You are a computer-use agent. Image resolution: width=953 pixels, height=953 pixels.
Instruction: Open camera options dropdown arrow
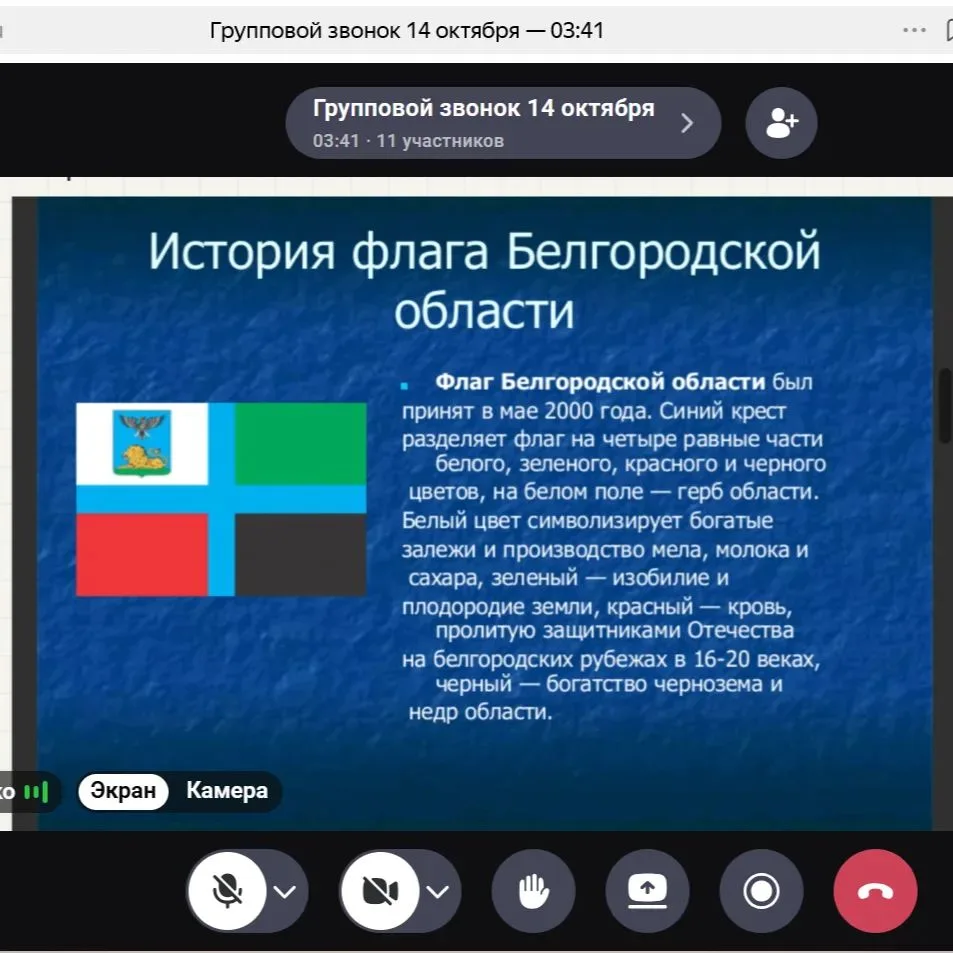(x=438, y=892)
